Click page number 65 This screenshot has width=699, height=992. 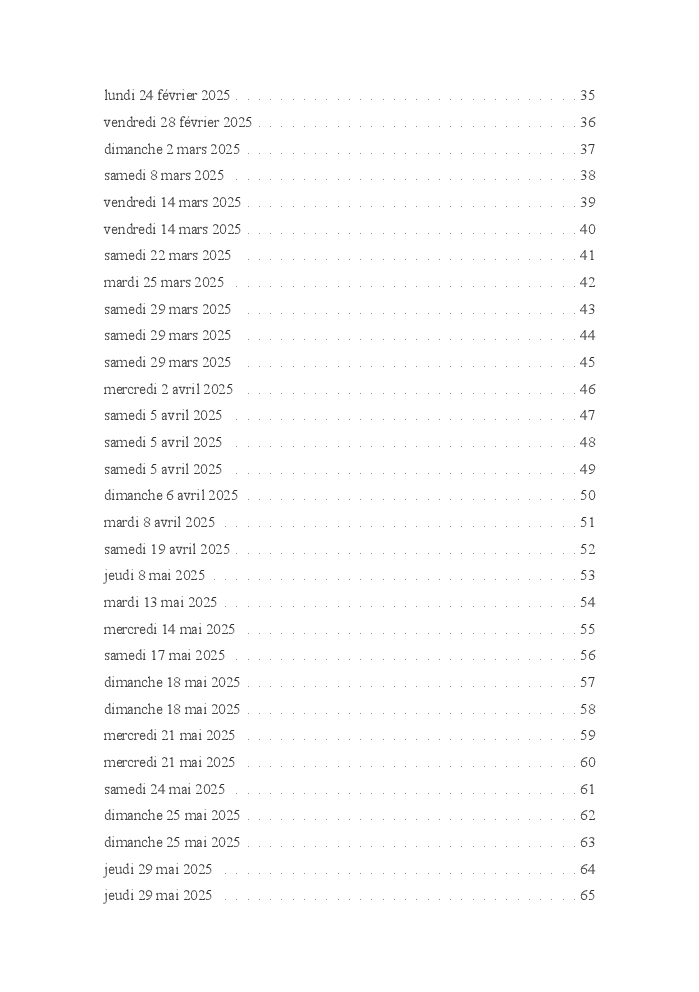588,895
